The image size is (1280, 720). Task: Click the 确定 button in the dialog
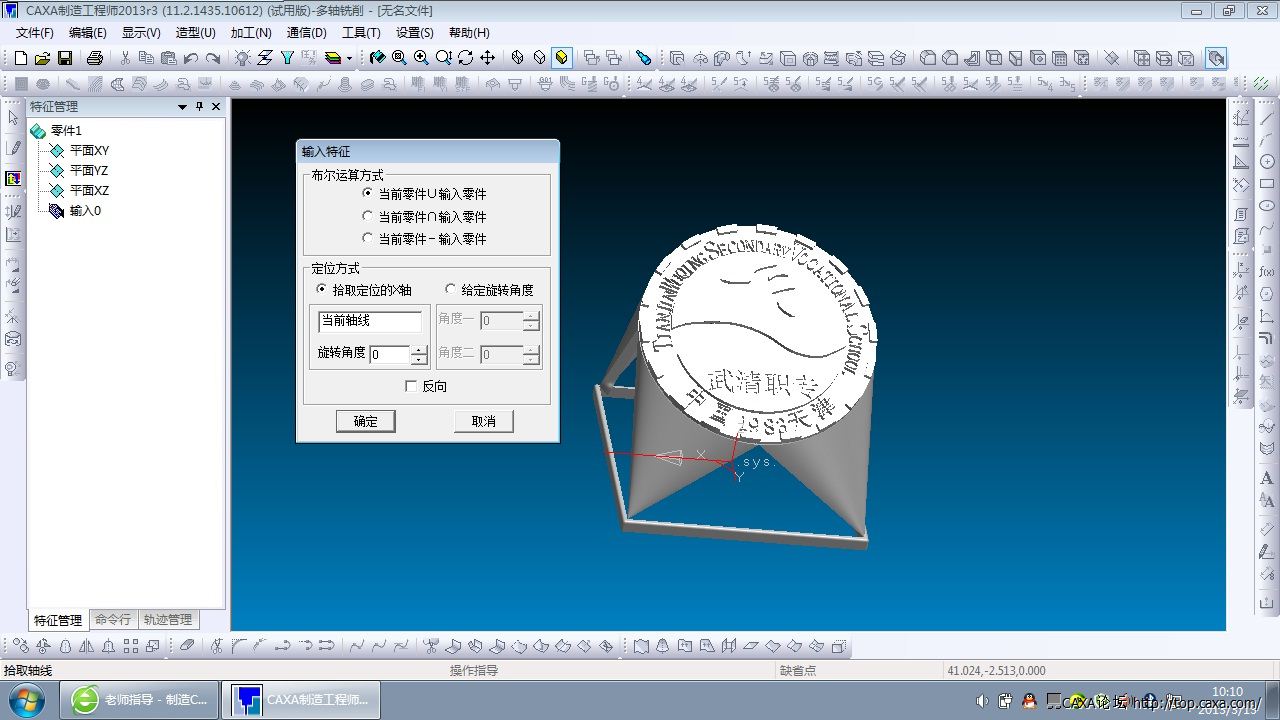pos(366,421)
